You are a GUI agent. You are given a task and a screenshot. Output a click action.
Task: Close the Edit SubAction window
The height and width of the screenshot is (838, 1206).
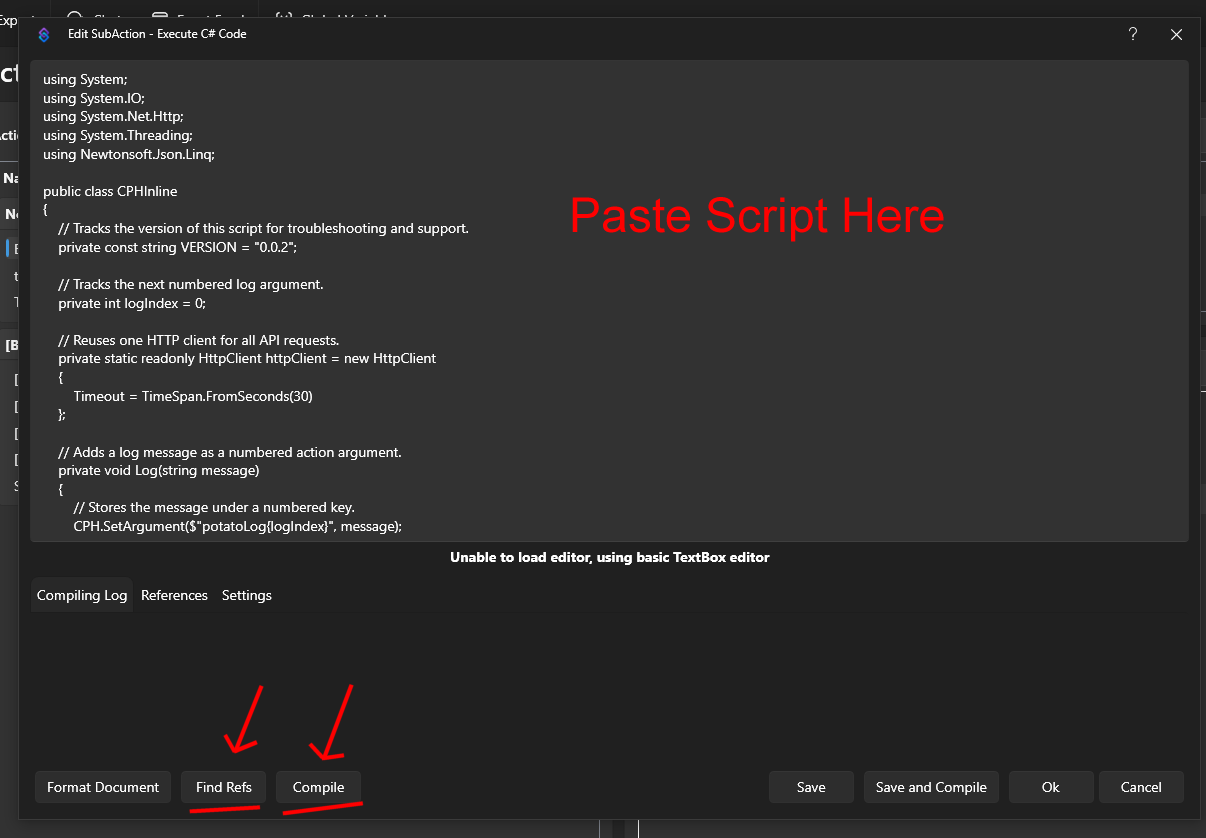[1176, 34]
